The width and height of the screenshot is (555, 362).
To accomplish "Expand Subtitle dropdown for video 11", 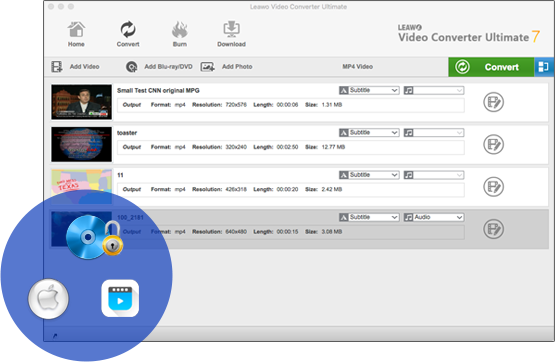I will [369, 175].
